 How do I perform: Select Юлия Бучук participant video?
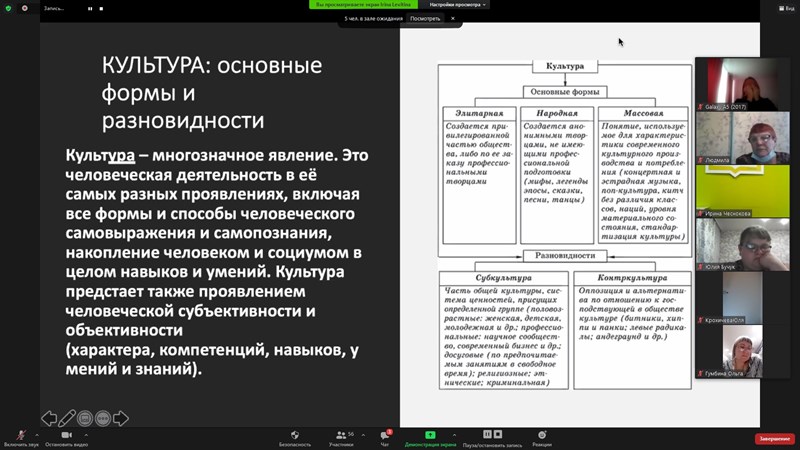(743, 244)
